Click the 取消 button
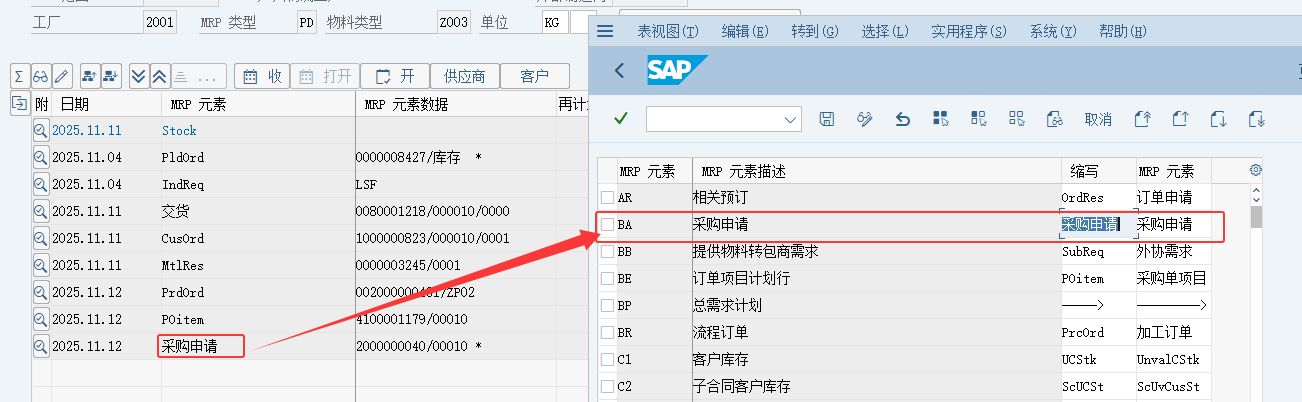Viewport: 1302px width, 402px height. 1097,119
